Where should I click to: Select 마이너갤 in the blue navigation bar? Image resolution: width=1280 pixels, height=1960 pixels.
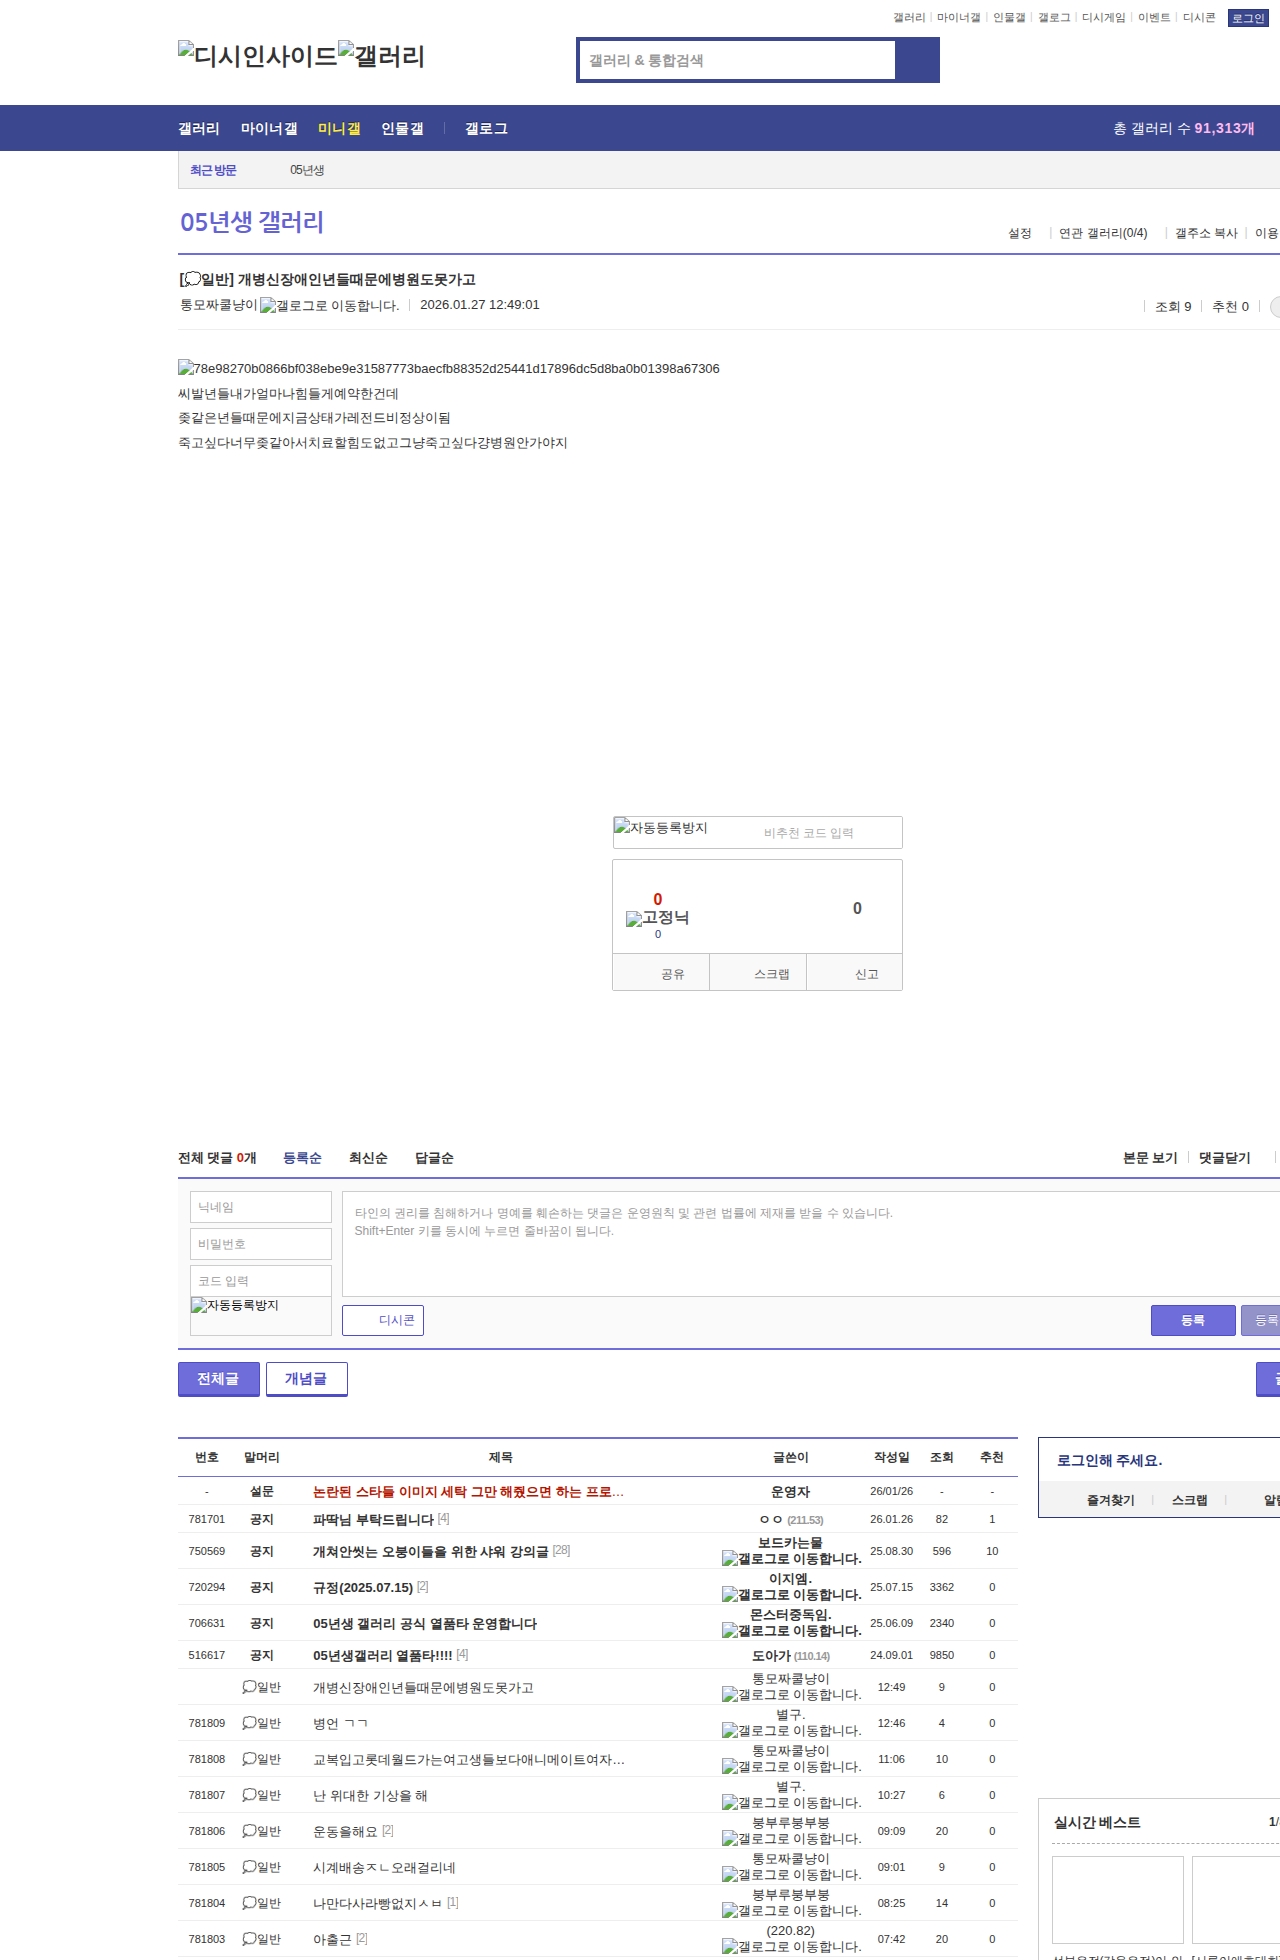[x=269, y=129]
